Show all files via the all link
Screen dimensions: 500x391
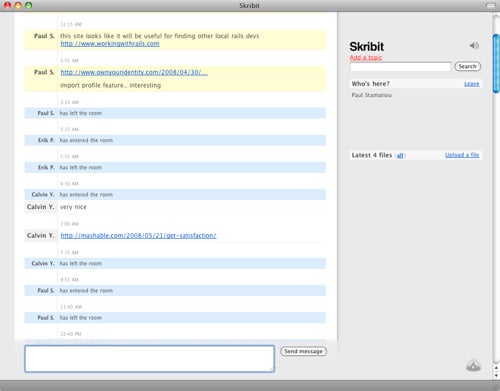400,155
